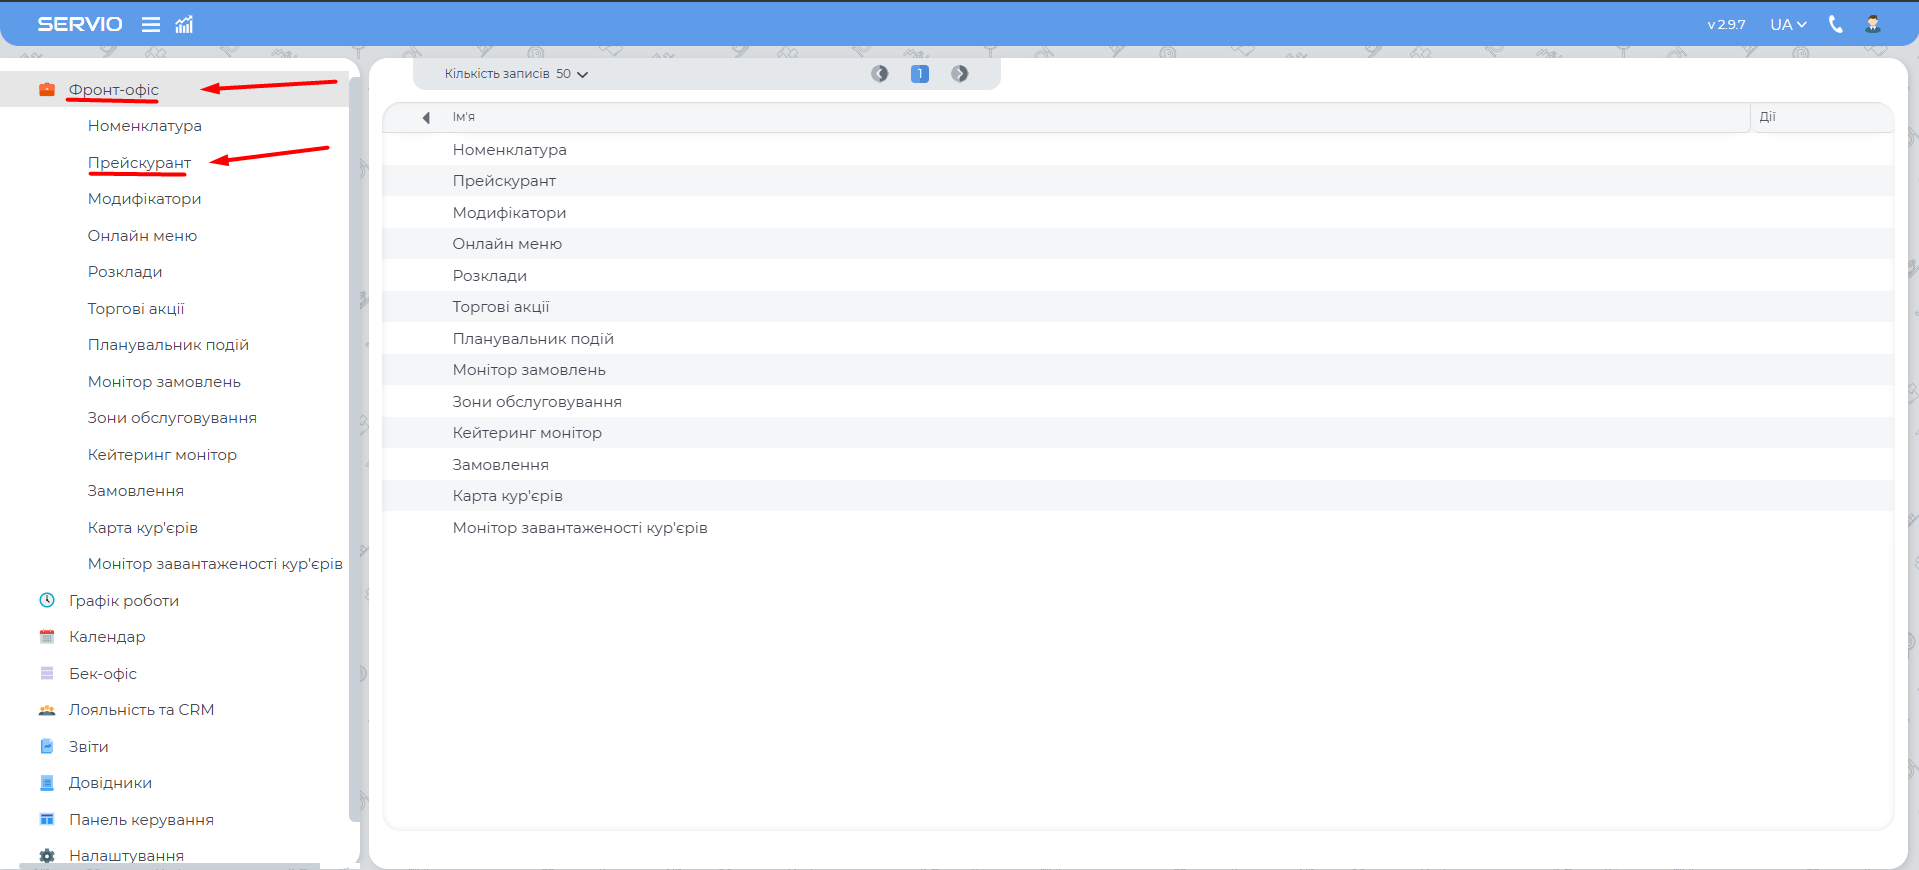The height and width of the screenshot is (870, 1919).
Task: Open Бек-офіс section in sidebar
Action: 102,674
